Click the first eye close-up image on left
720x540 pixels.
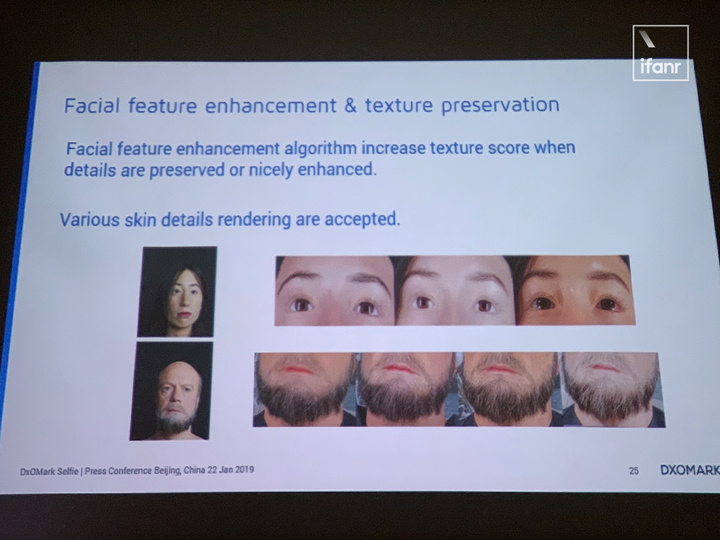pyautogui.click(x=335, y=291)
